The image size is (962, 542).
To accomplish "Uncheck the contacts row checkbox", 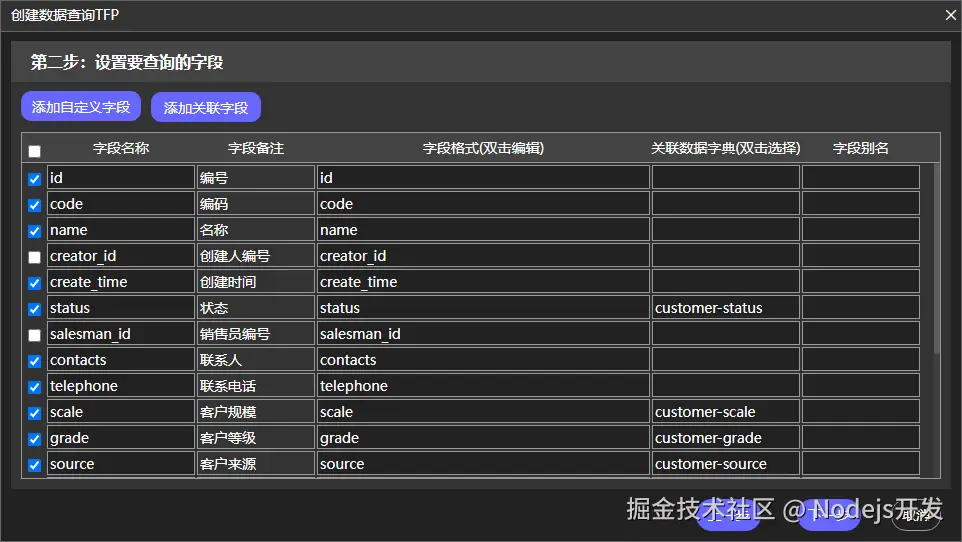I will [x=34, y=361].
